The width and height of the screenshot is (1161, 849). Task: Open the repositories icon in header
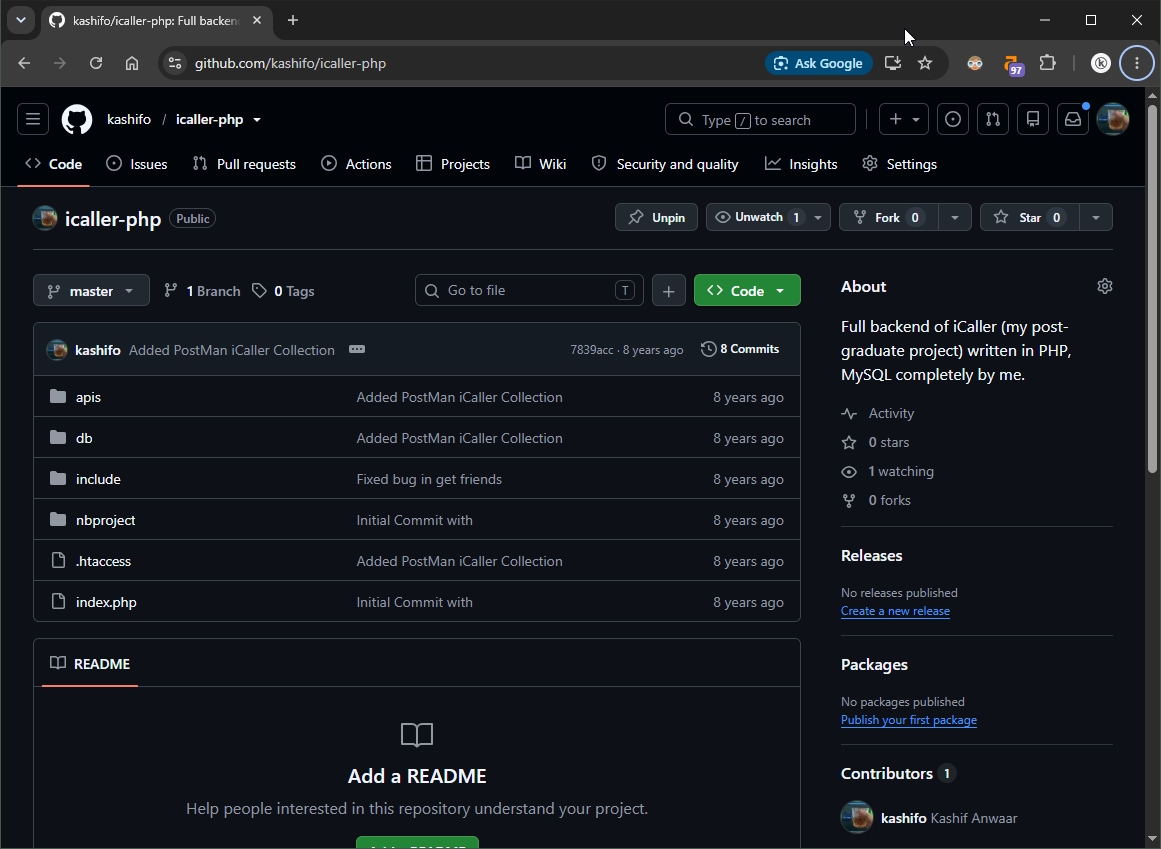point(1033,119)
